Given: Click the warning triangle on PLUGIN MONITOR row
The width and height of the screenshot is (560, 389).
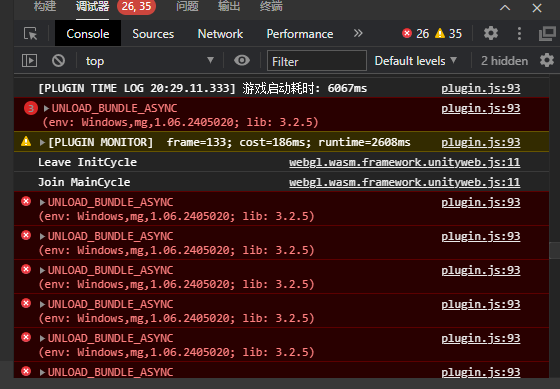Looking at the screenshot, I should coord(26,141).
